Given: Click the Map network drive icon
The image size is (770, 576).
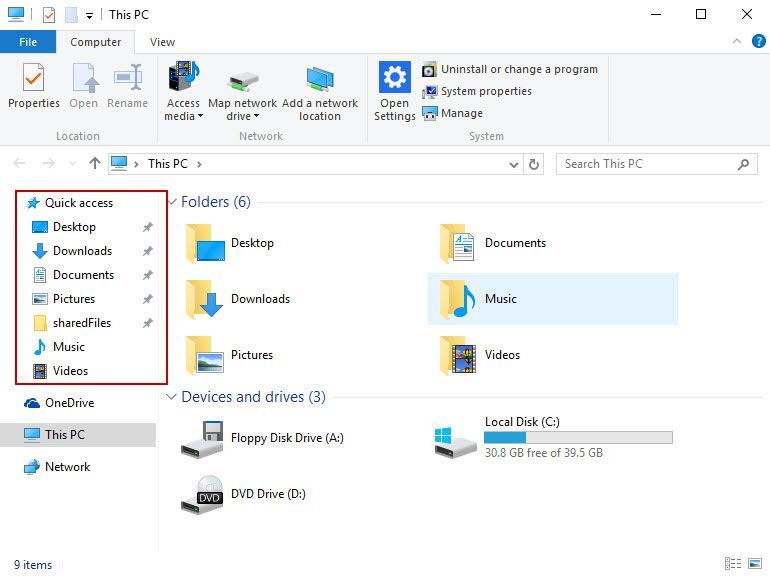Looking at the screenshot, I should tap(243, 80).
